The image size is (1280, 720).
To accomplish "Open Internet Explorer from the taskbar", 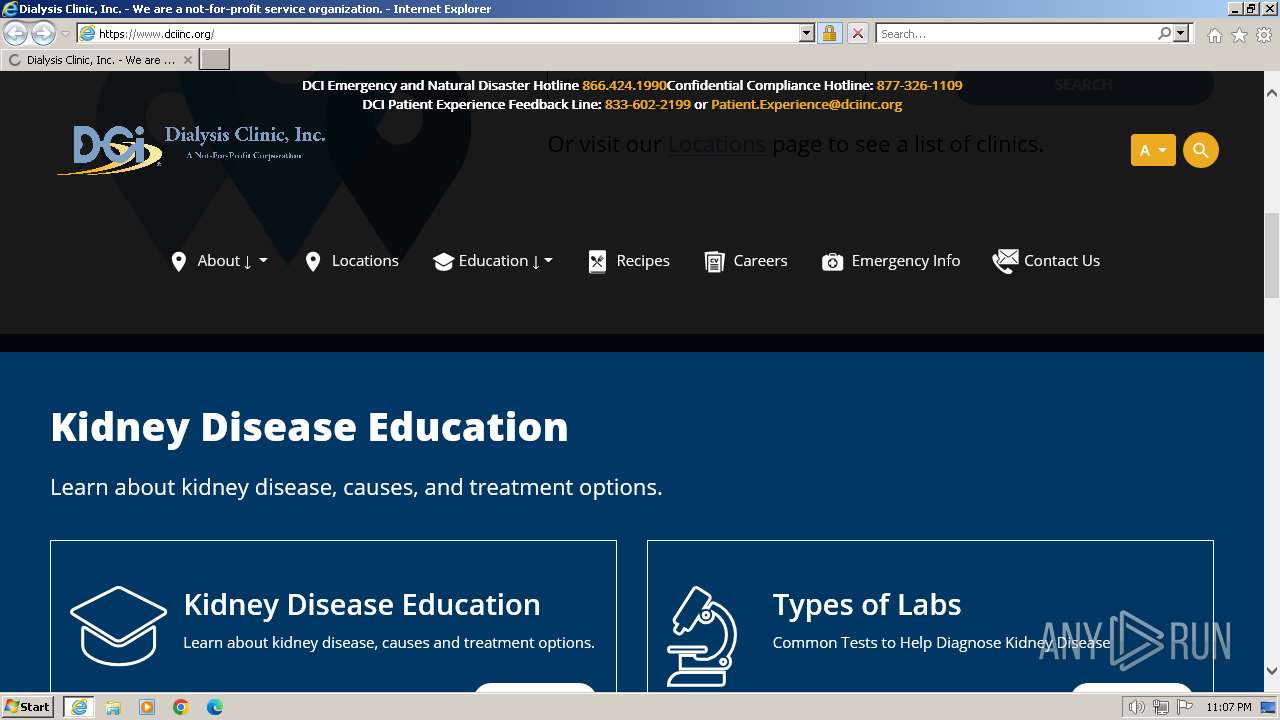I will coord(78,707).
